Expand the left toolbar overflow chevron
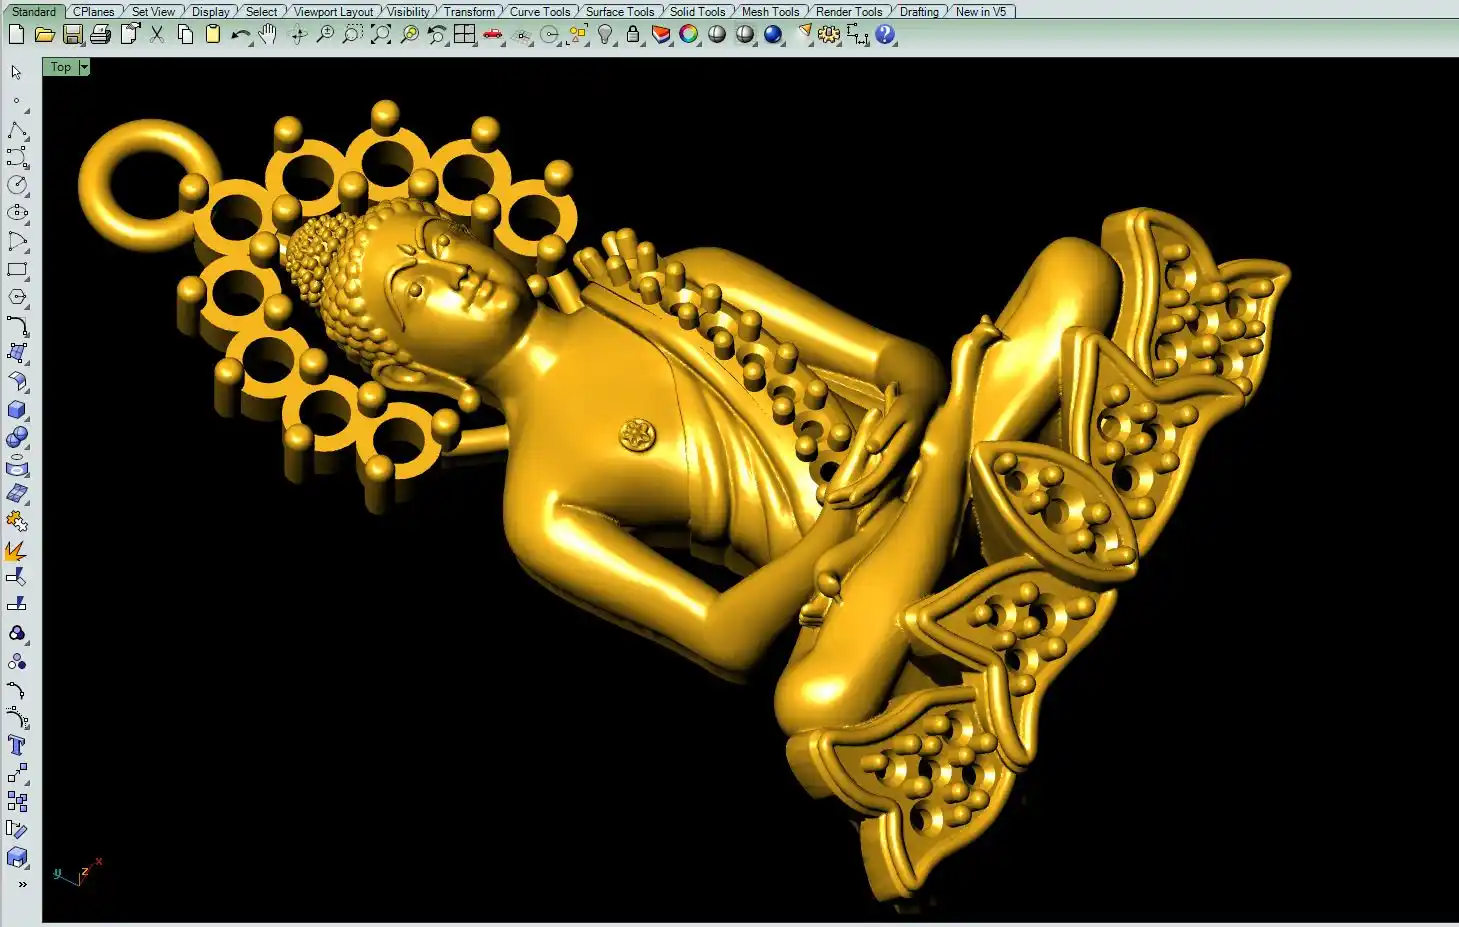Image resolution: width=1459 pixels, height=927 pixels. click(x=22, y=884)
